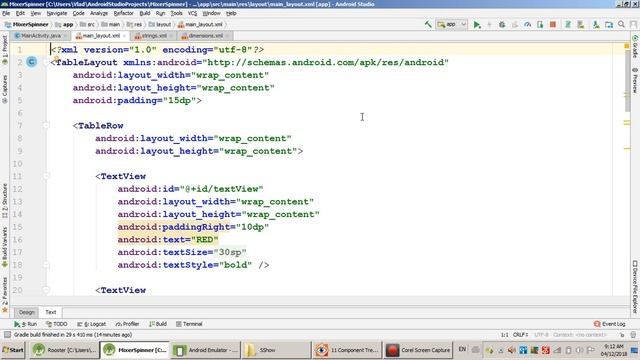Stop the running app with the red square
This screenshot has width=640, height=360.
pos(553,24)
